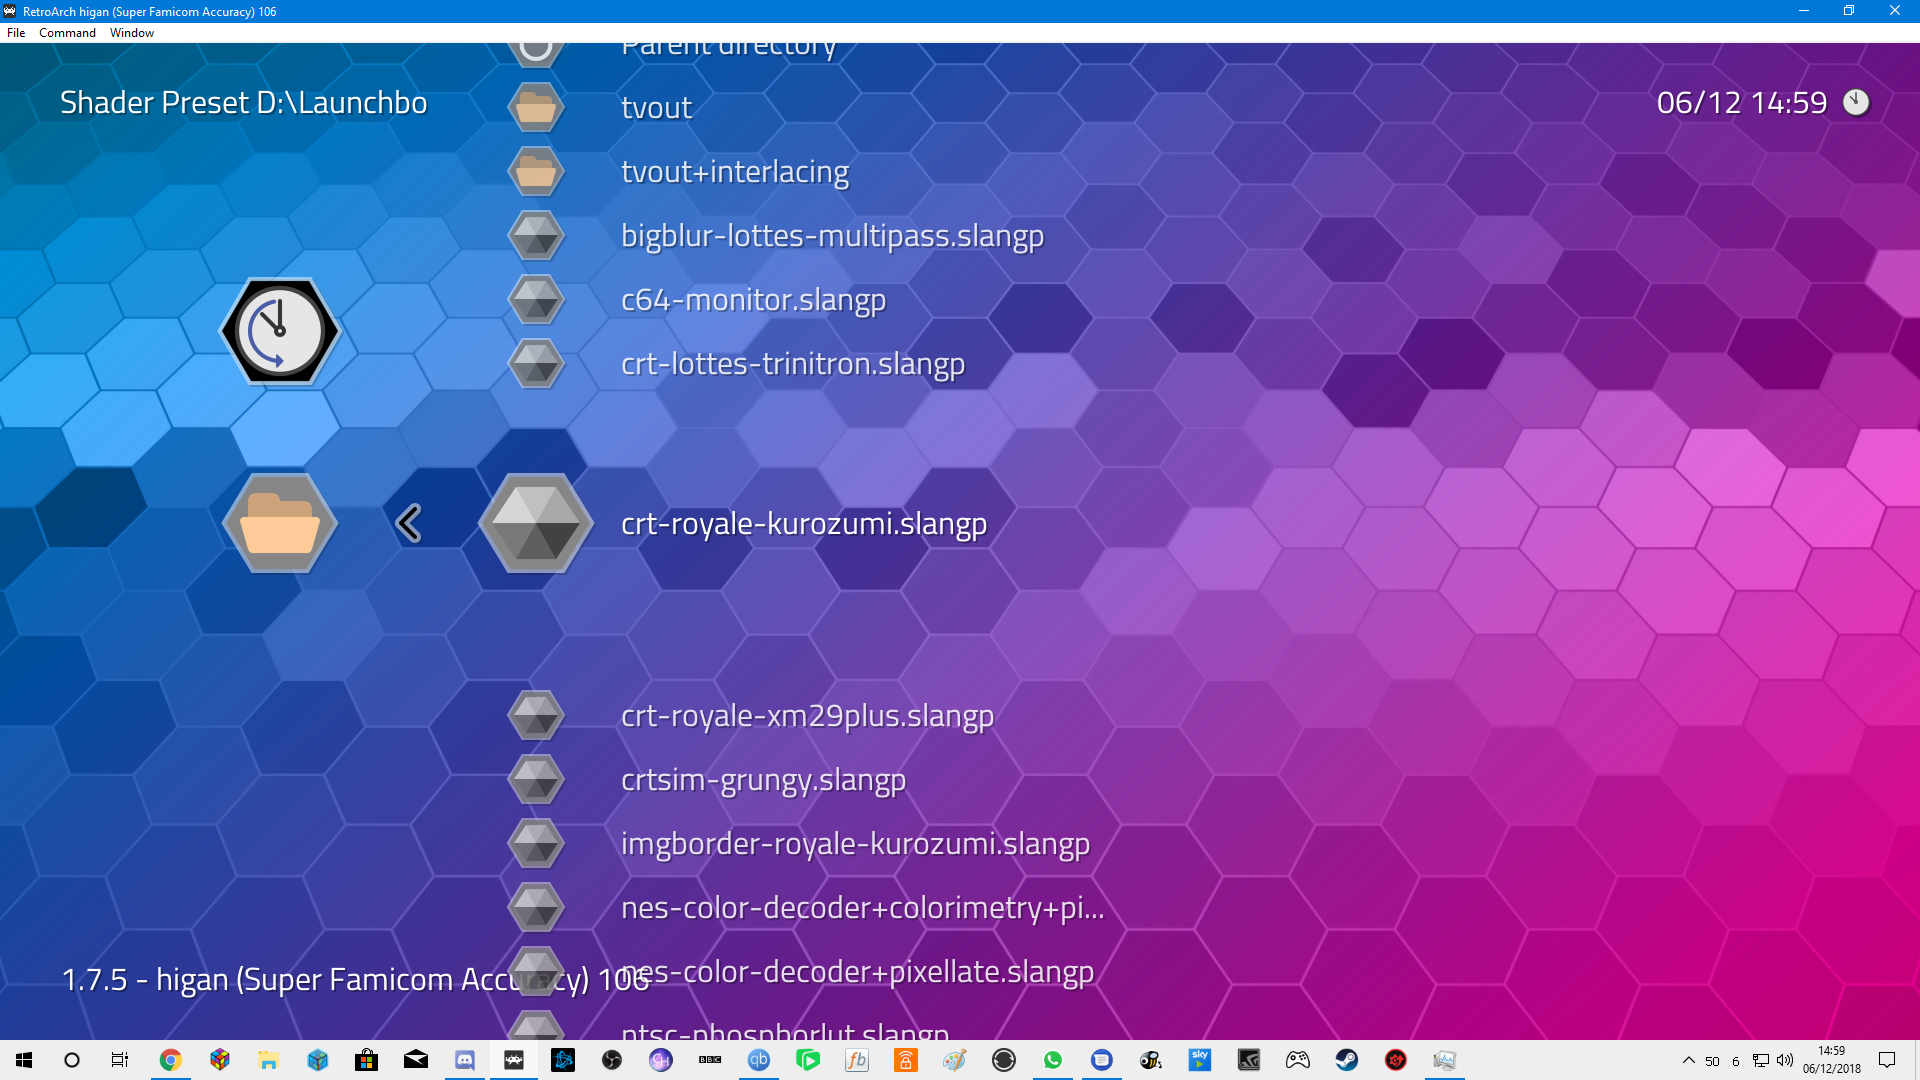
Task: Focus the RetroArch taskbar icon
Action: 514,1060
